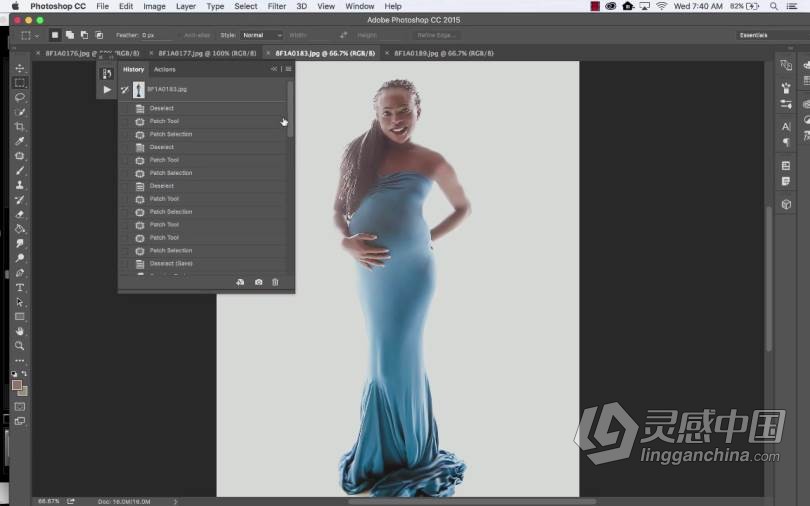Choose Subtract from selection mode

[x=84, y=35]
